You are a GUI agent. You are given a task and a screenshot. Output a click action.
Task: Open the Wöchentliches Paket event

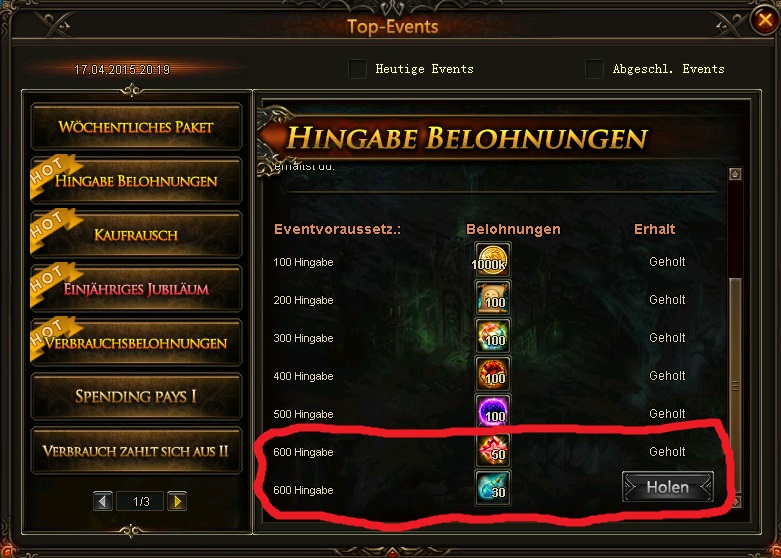pos(136,127)
